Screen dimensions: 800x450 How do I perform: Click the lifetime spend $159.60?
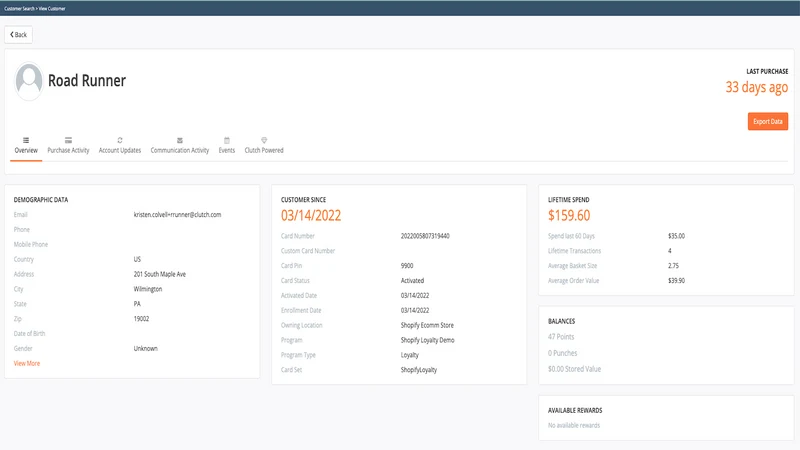[569, 215]
